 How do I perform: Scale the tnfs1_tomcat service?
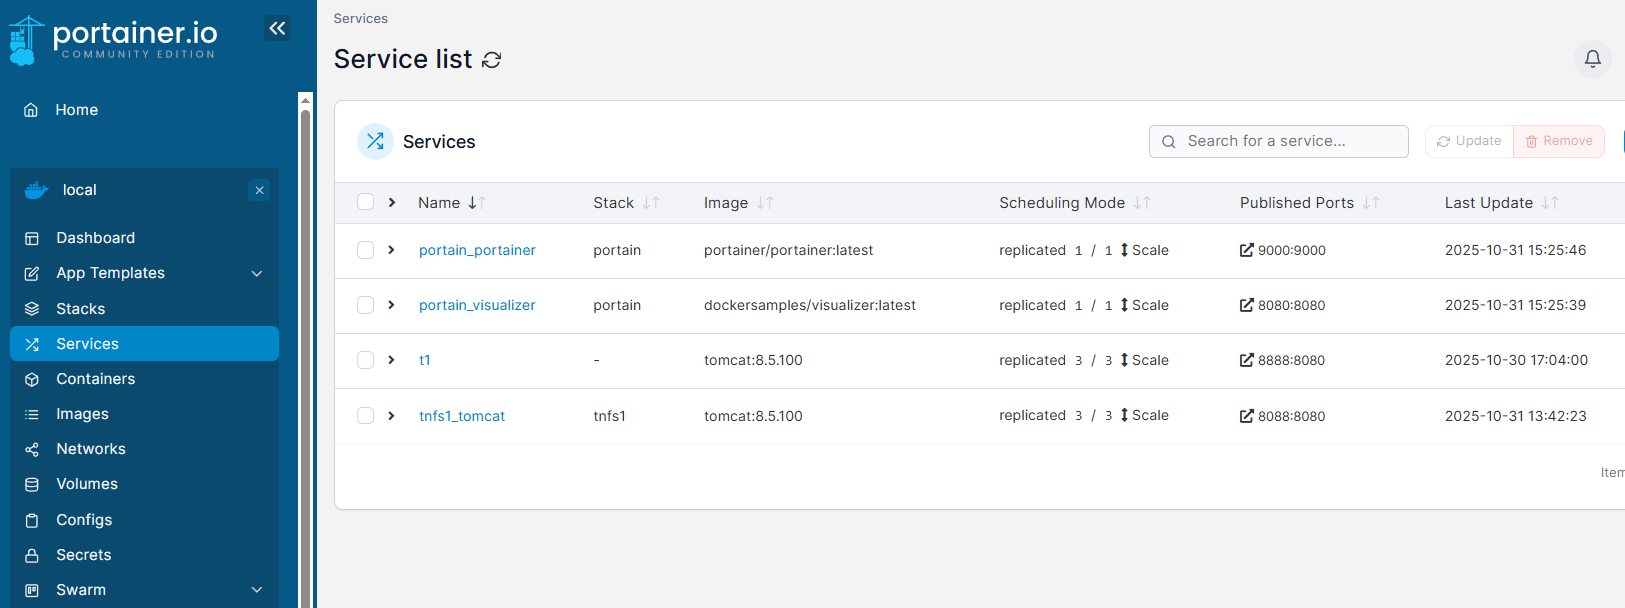click(x=1144, y=415)
